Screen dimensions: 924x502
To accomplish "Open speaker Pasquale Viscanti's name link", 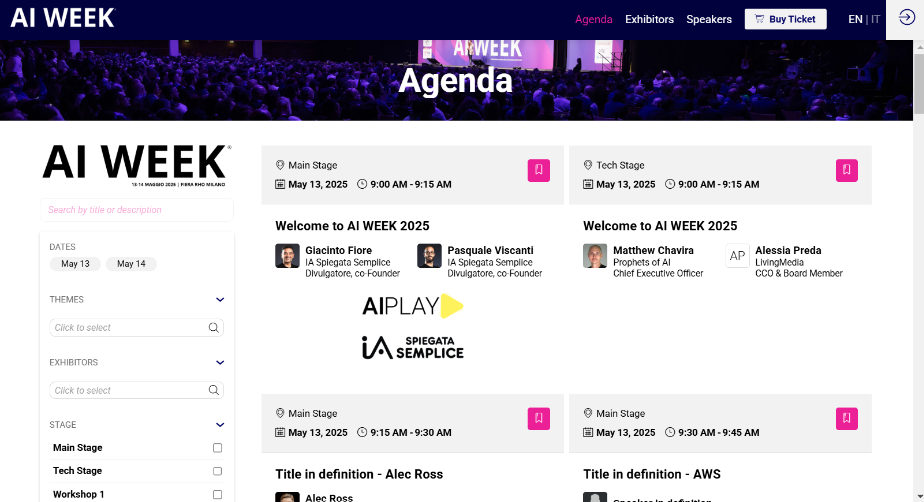I will tap(490, 250).
